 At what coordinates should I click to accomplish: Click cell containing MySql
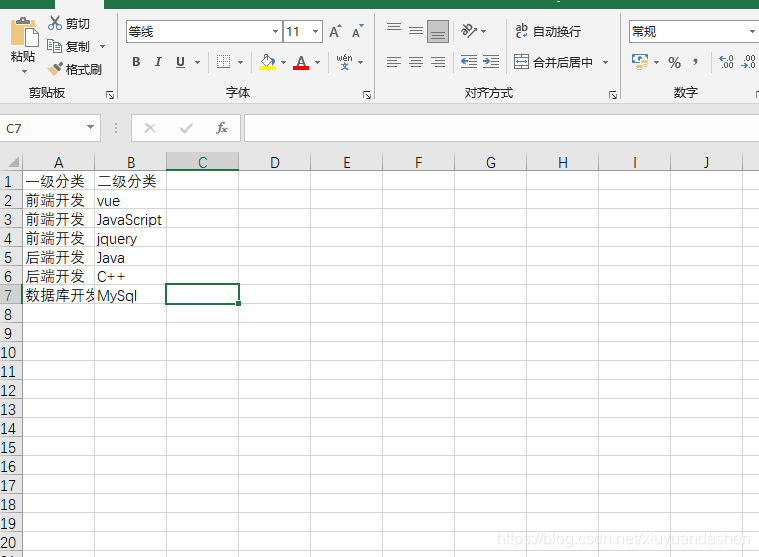pos(130,295)
